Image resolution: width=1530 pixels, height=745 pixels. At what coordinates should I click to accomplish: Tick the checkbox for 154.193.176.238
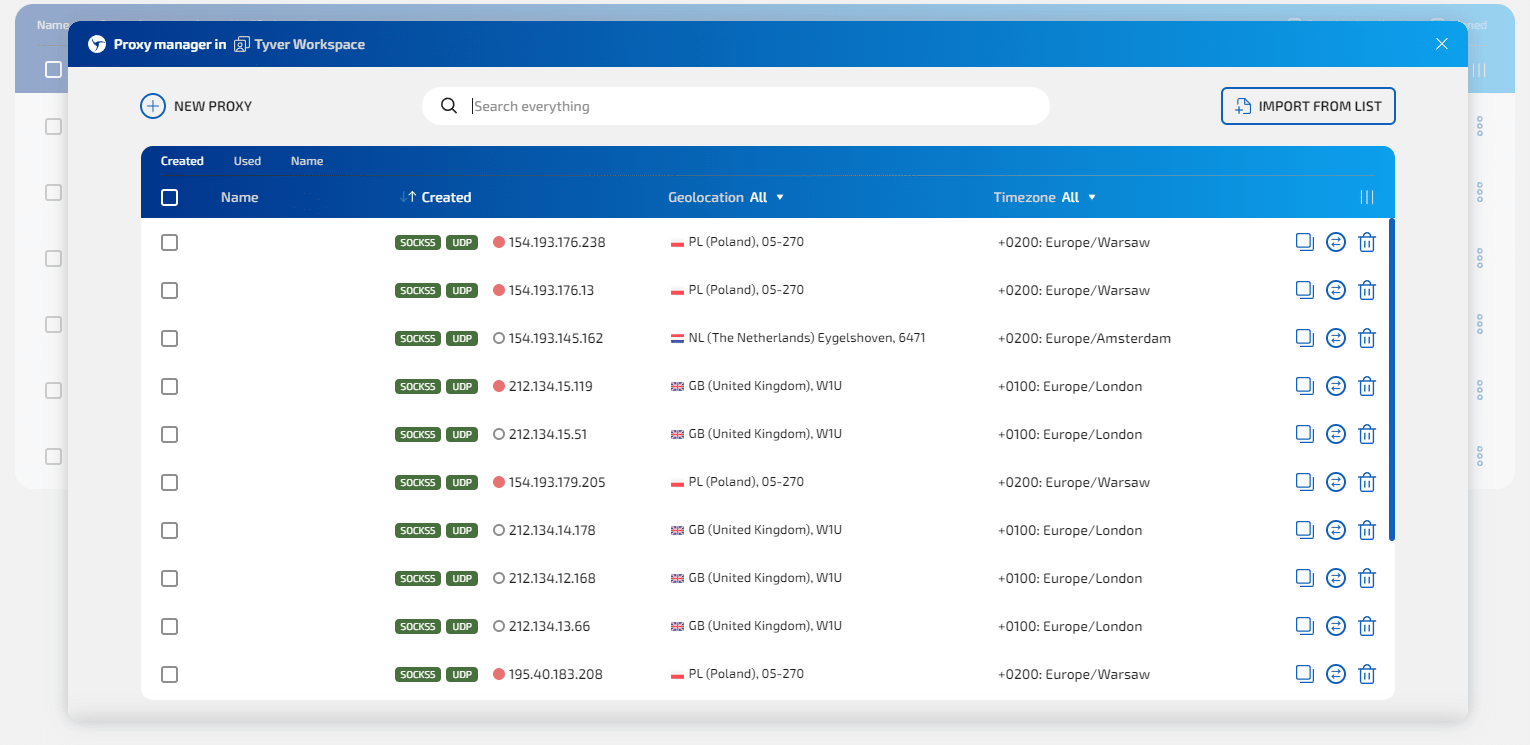click(170, 242)
